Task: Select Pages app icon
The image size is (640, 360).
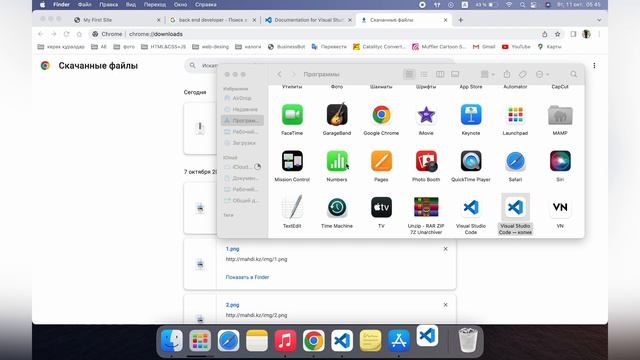Action: (x=381, y=161)
